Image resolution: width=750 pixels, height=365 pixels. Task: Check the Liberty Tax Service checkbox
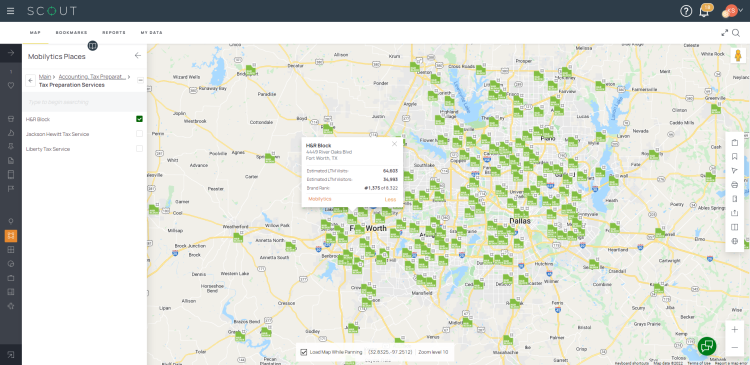pos(139,149)
